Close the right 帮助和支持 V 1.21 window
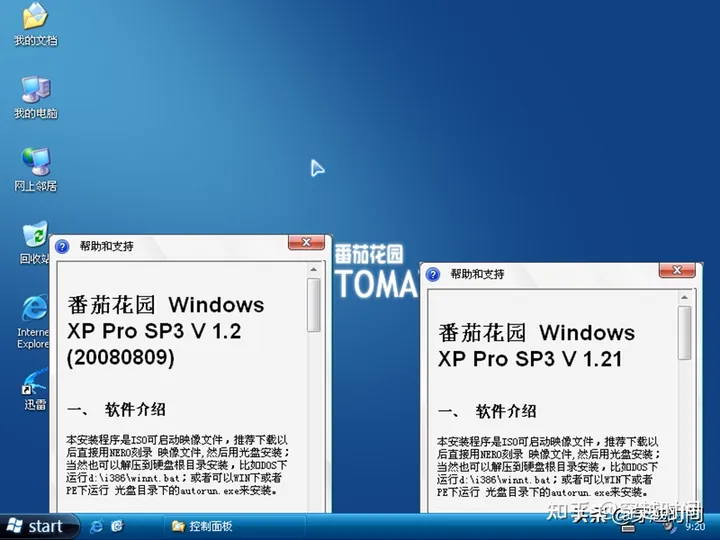The image size is (720, 540). pos(677,270)
